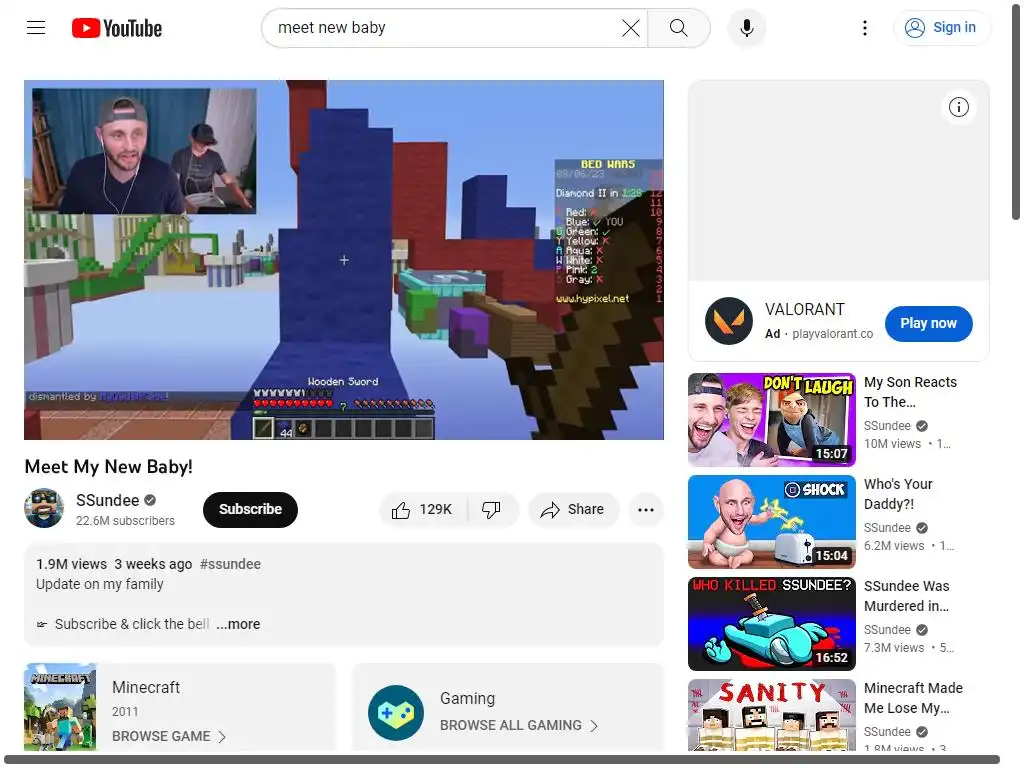This screenshot has width=1024, height=768.
Task: Browse the Minecraft game page
Action: [168, 737]
